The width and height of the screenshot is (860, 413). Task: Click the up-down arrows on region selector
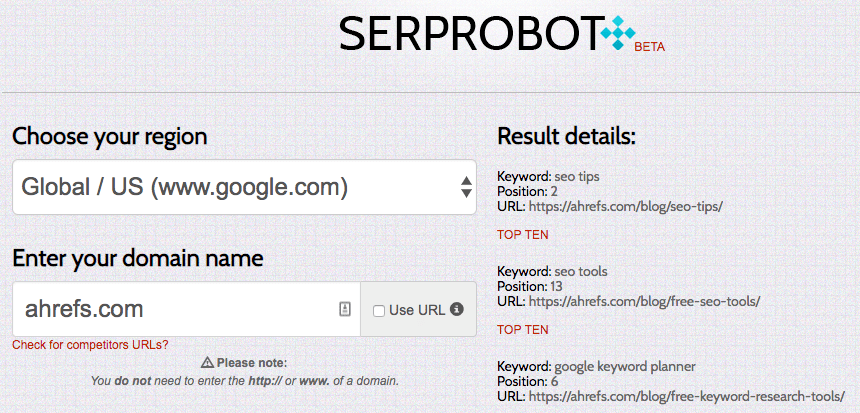point(466,187)
